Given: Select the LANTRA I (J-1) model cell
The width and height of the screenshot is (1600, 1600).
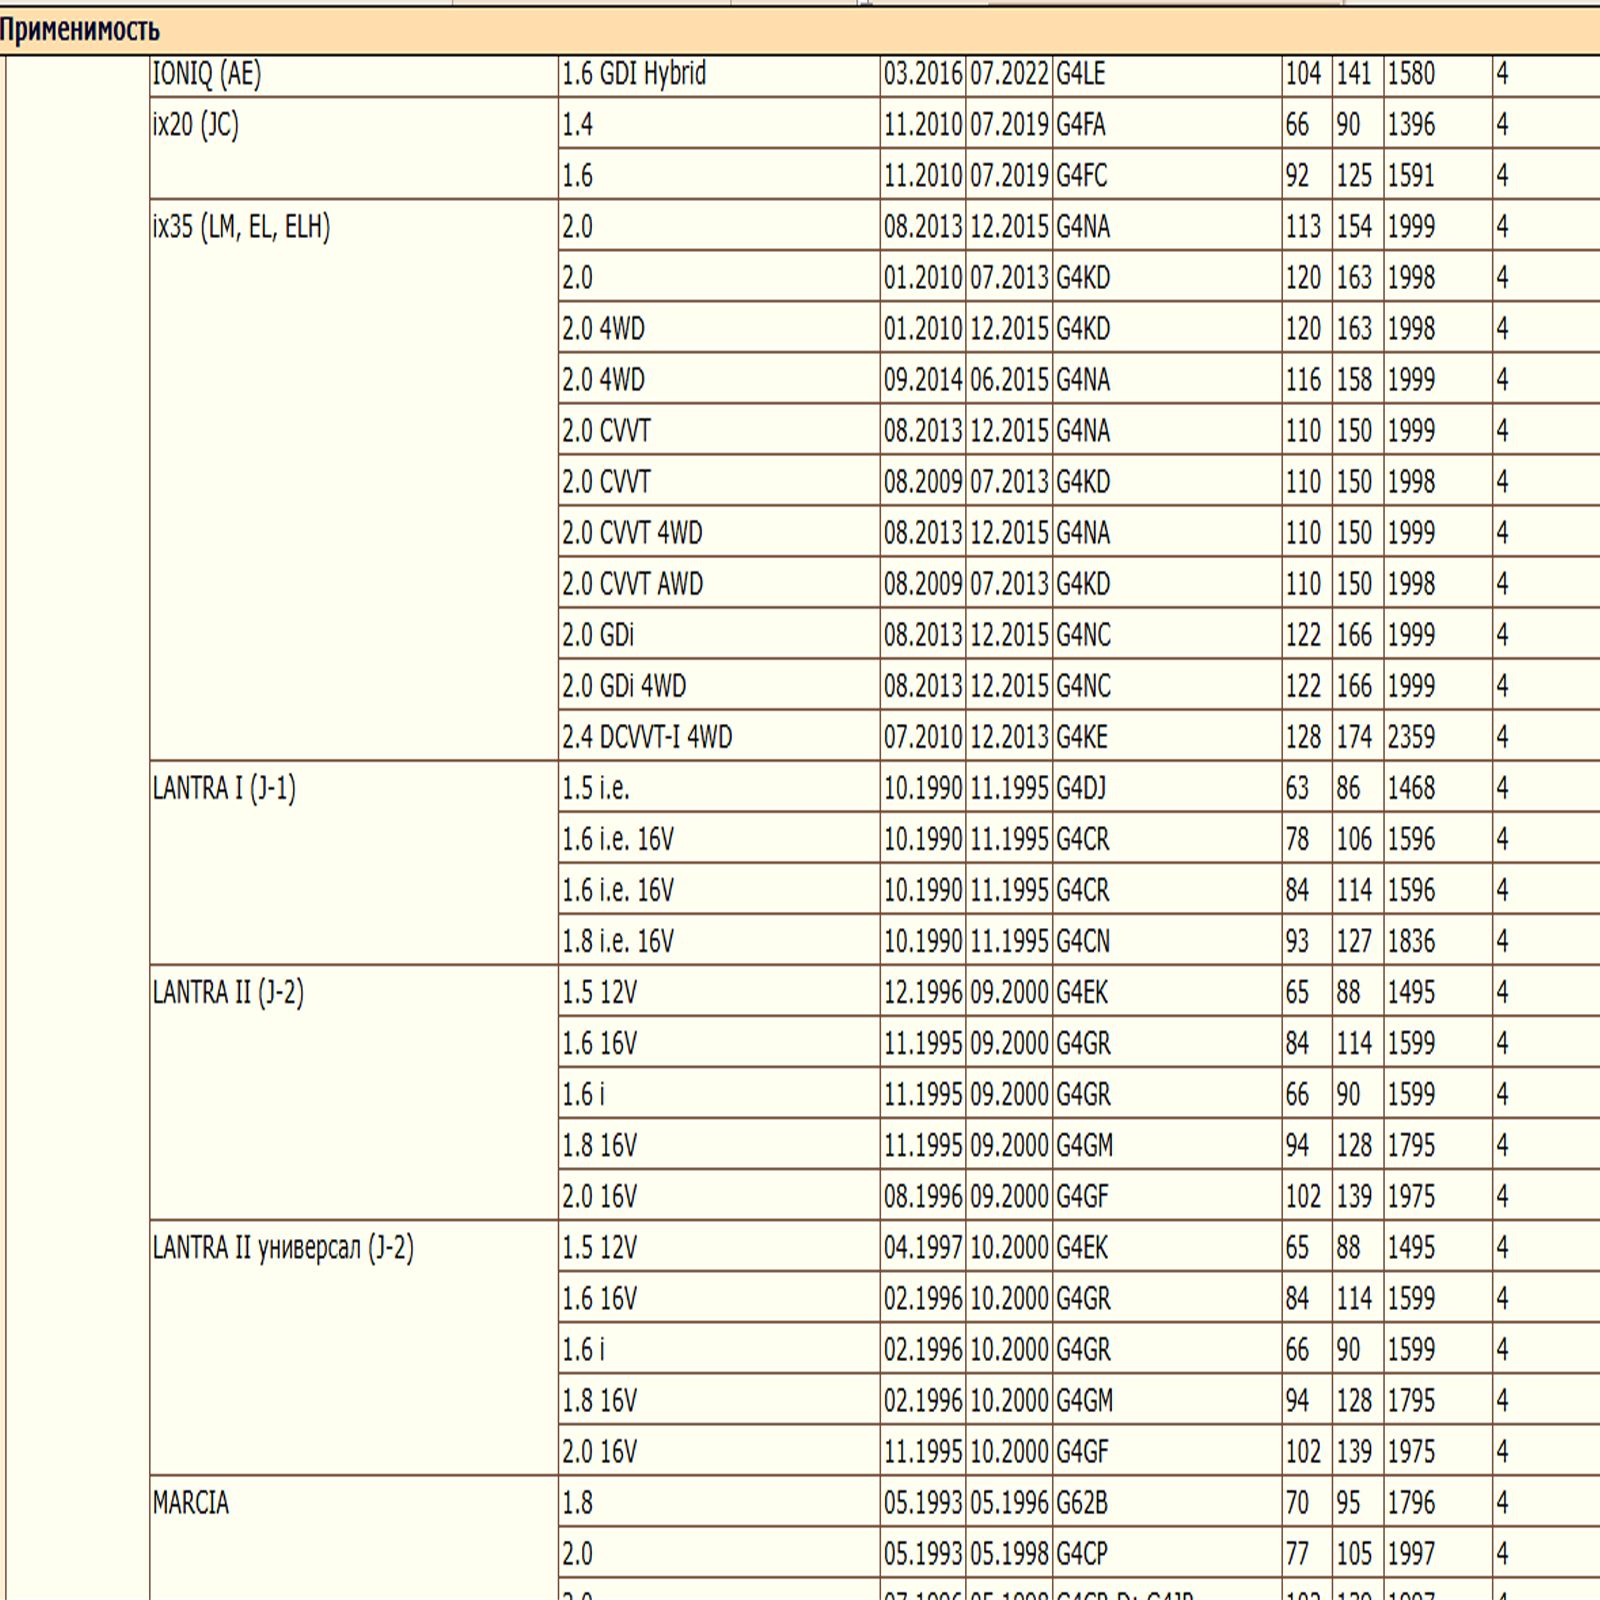Looking at the screenshot, I should (224, 789).
